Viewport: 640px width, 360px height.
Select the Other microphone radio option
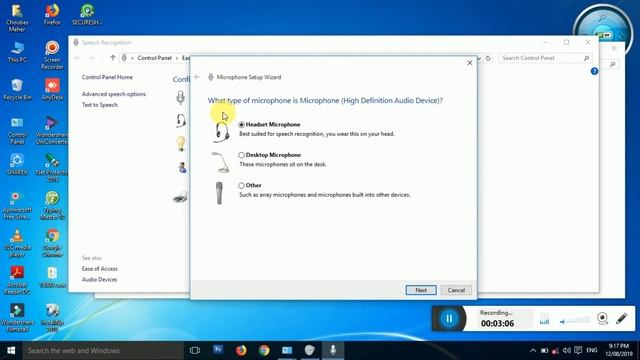pyautogui.click(x=241, y=186)
